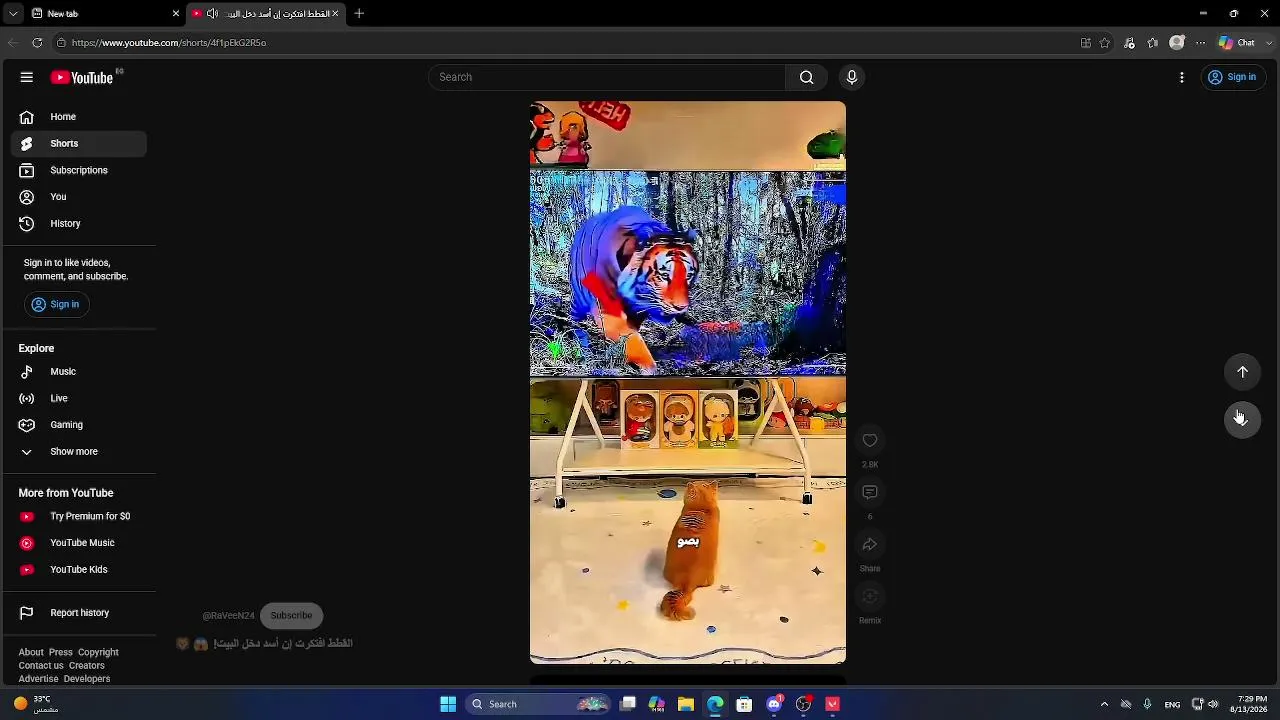Focus the YouTube search field

[608, 77]
